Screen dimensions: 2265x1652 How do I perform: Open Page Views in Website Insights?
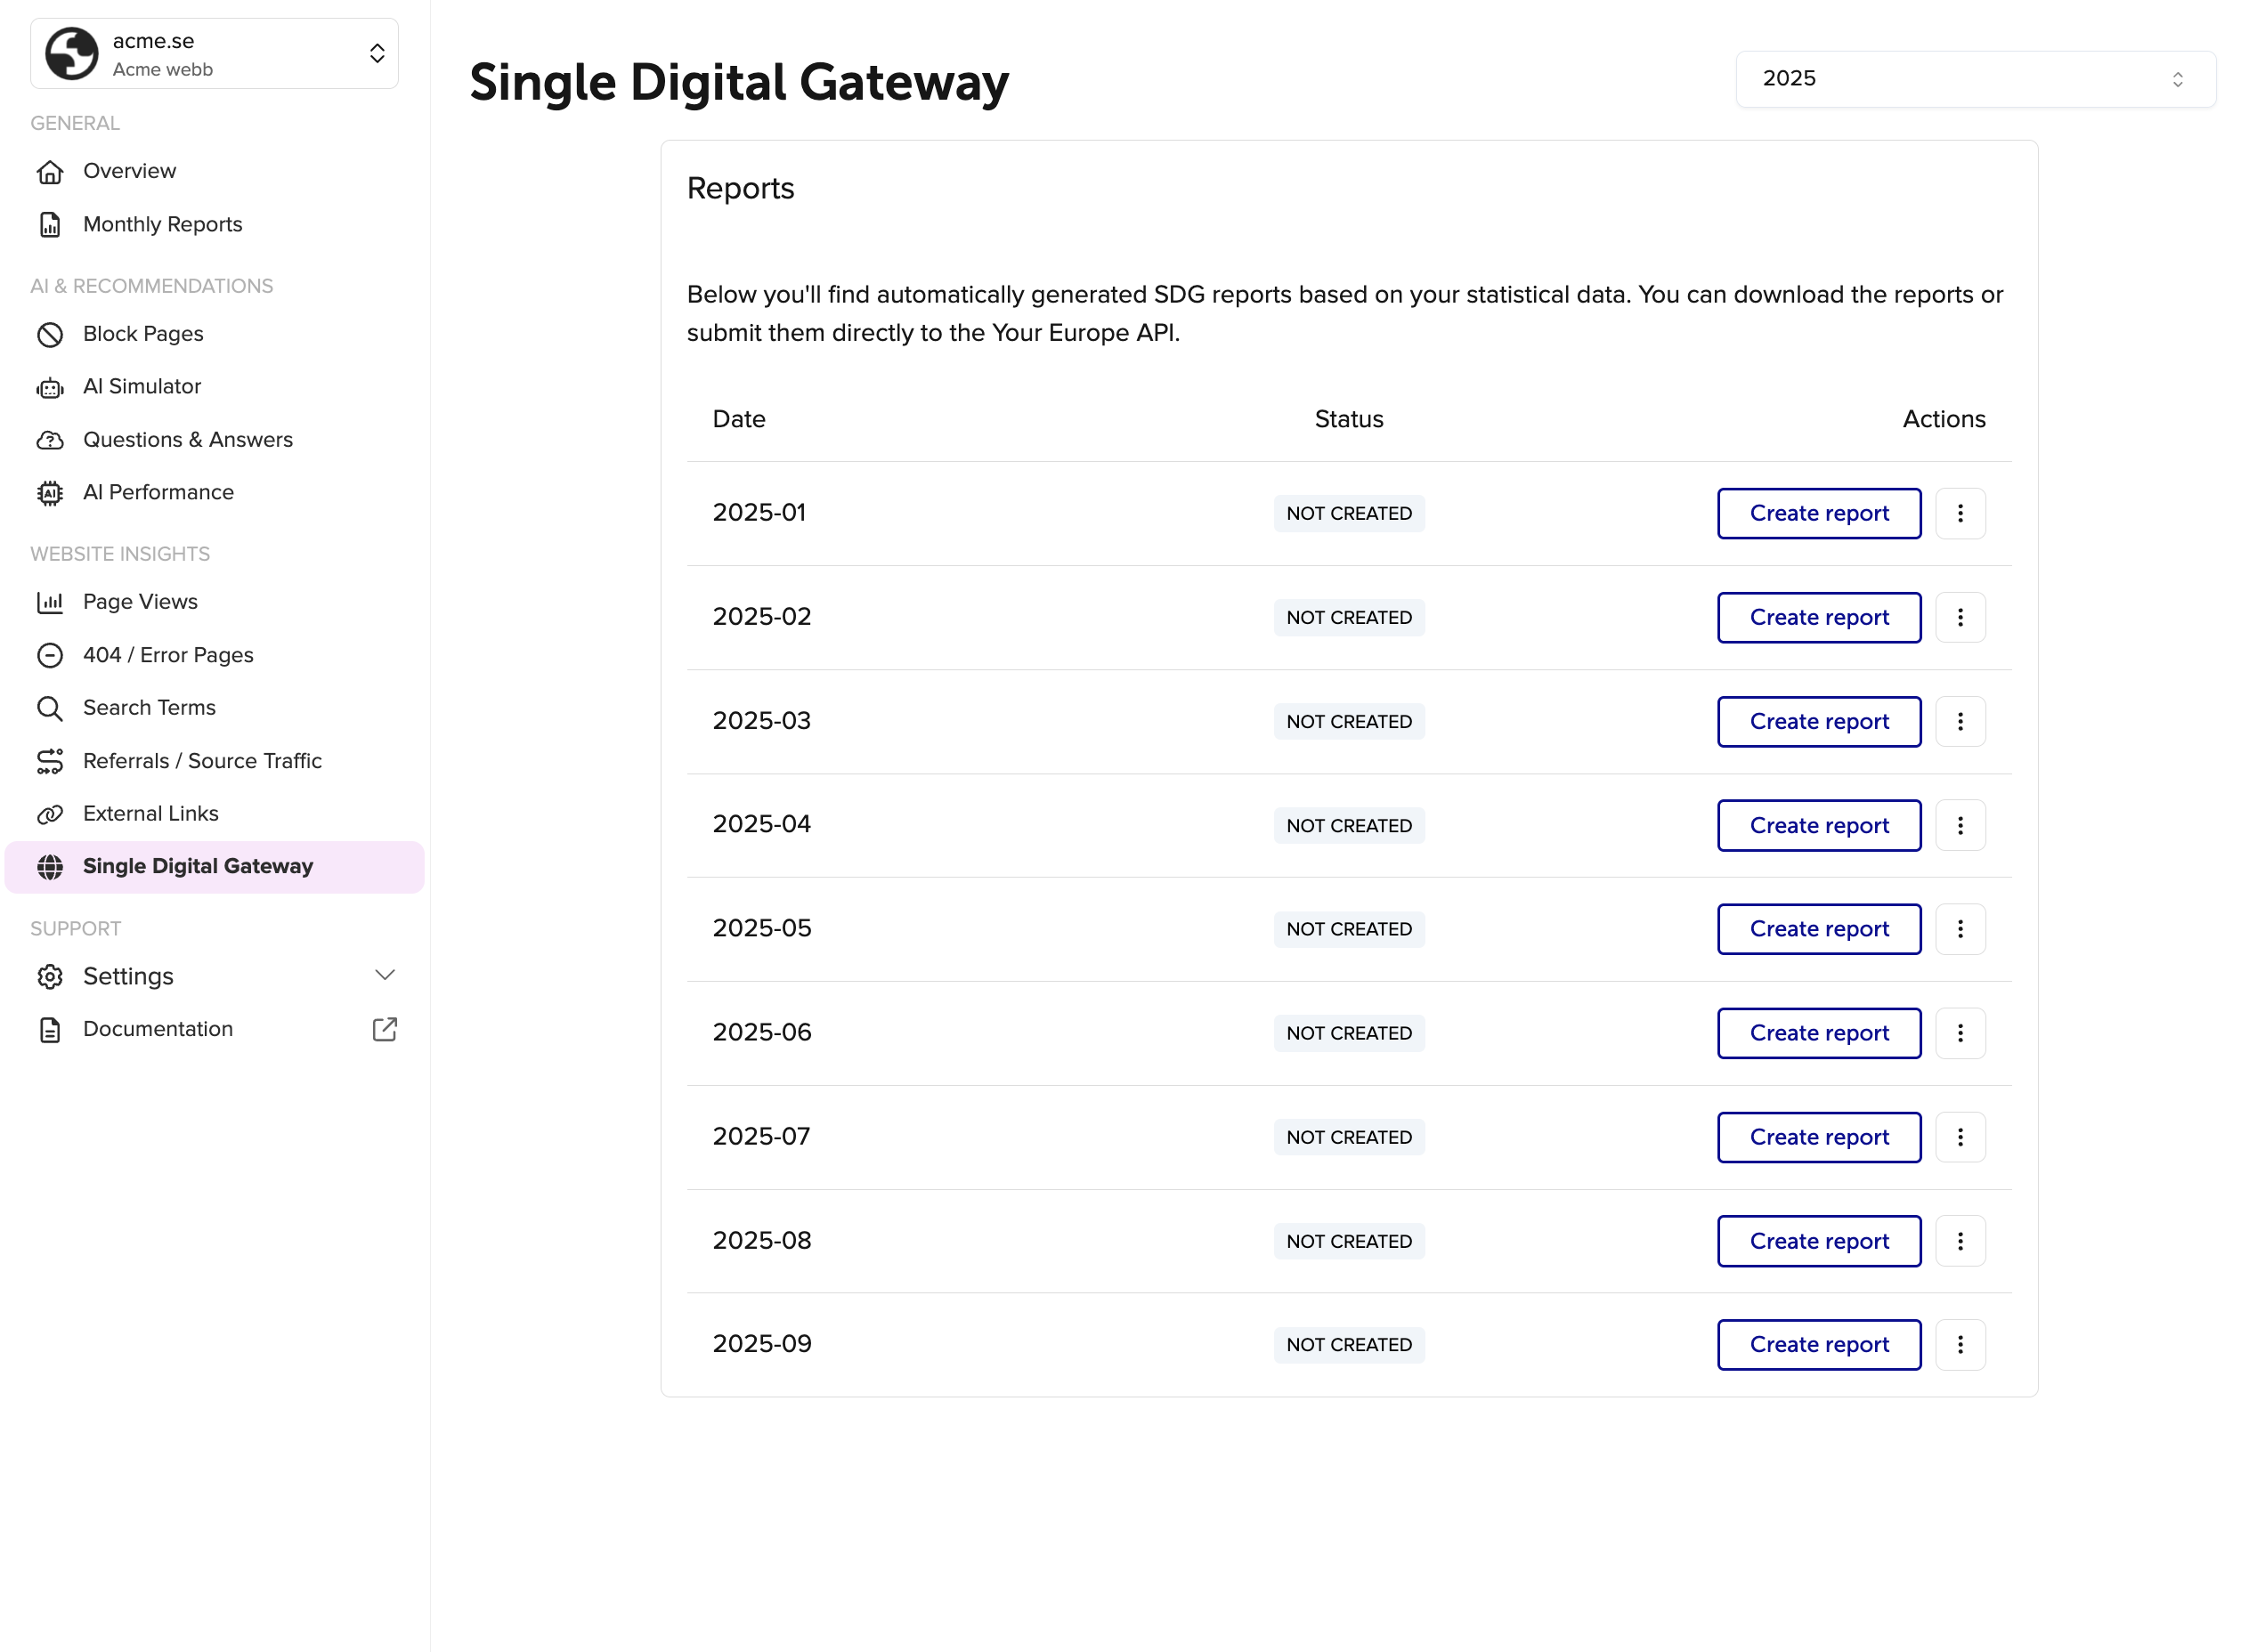click(x=140, y=602)
